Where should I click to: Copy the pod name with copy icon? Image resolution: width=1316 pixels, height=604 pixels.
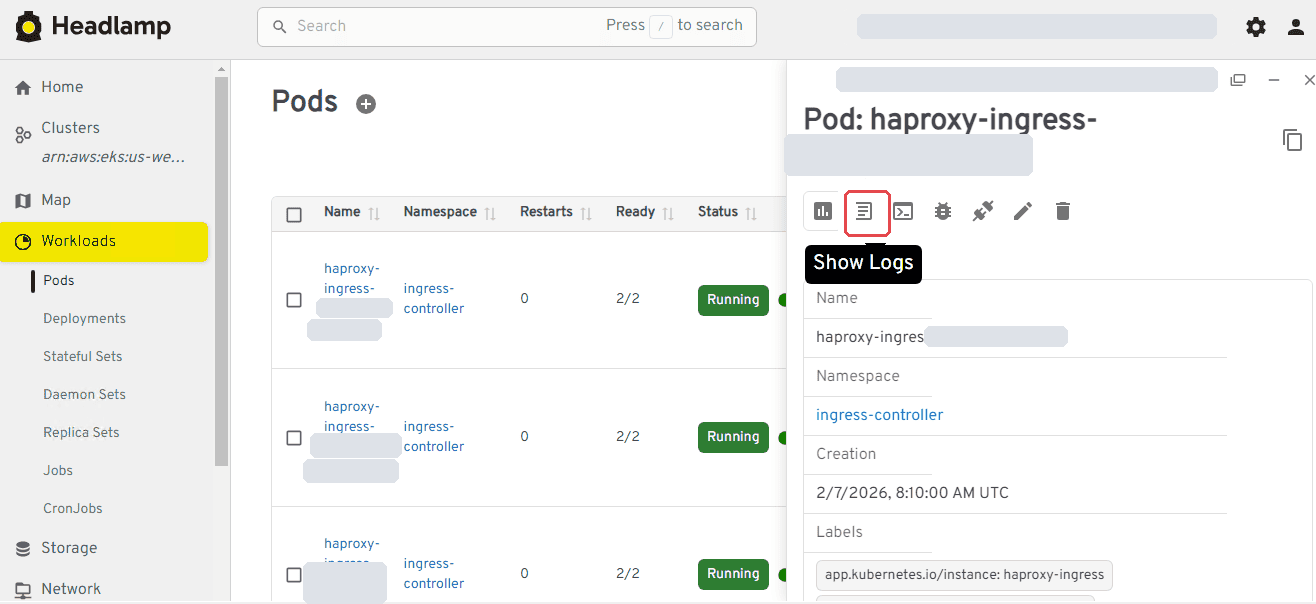1292,140
